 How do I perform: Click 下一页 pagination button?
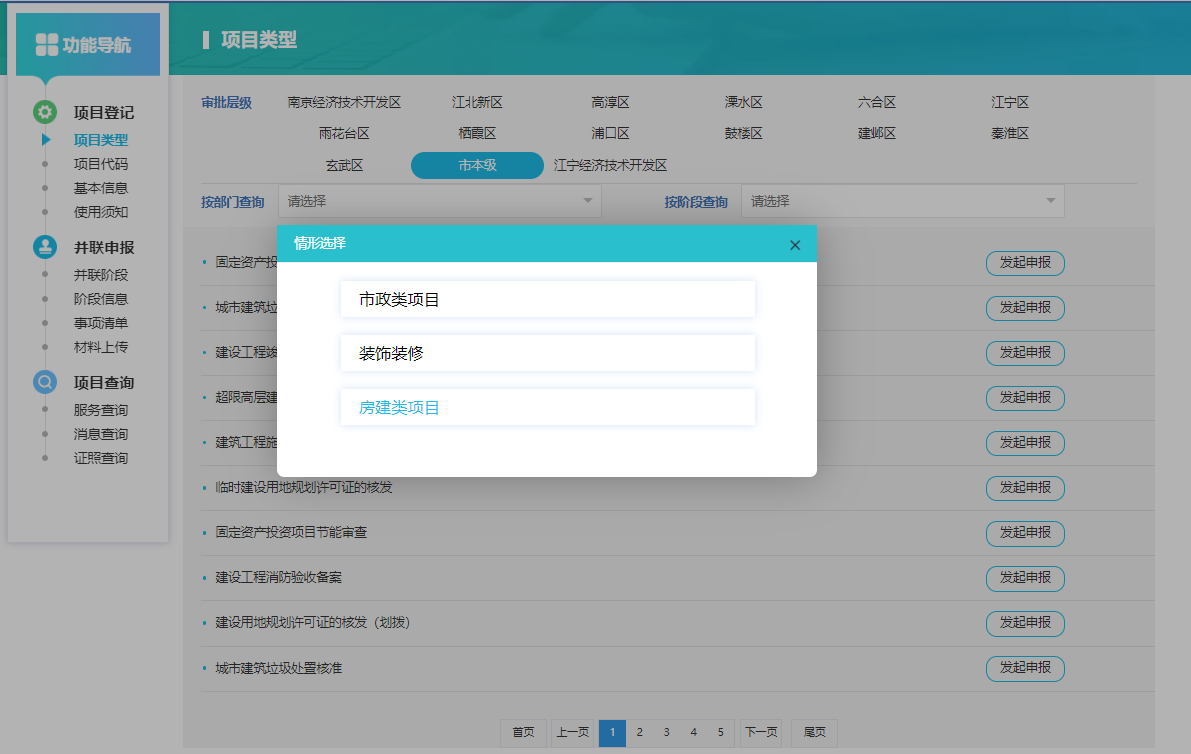[760, 732]
